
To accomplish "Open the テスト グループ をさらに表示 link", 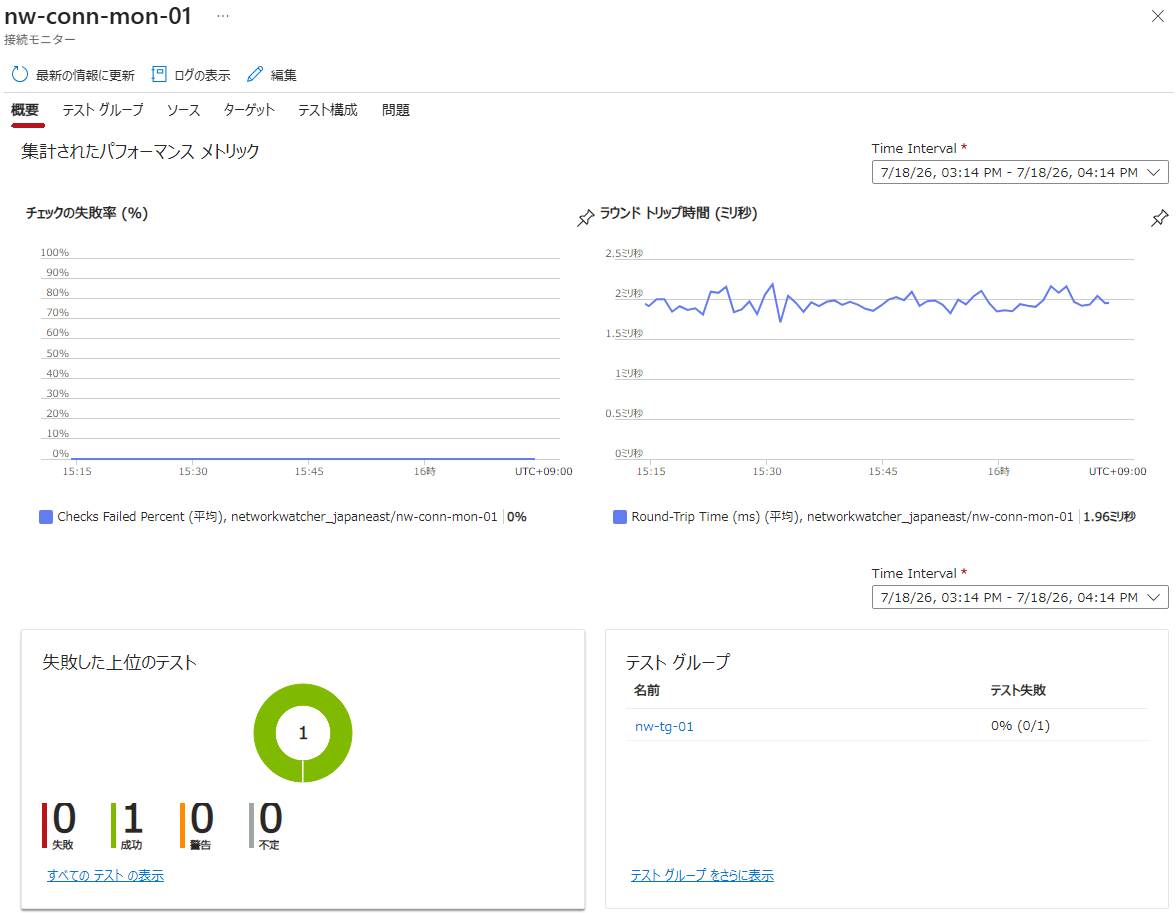I will pyautogui.click(x=702, y=875).
